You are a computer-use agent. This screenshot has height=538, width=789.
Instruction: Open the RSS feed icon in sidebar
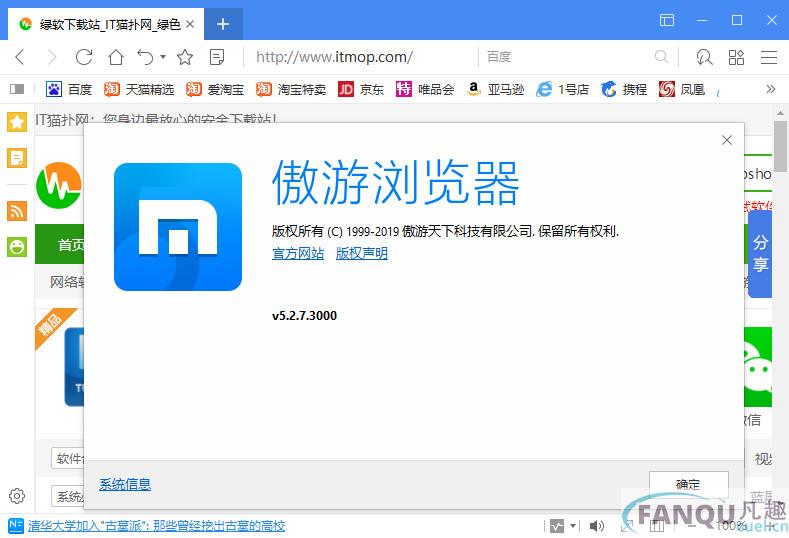(x=17, y=211)
